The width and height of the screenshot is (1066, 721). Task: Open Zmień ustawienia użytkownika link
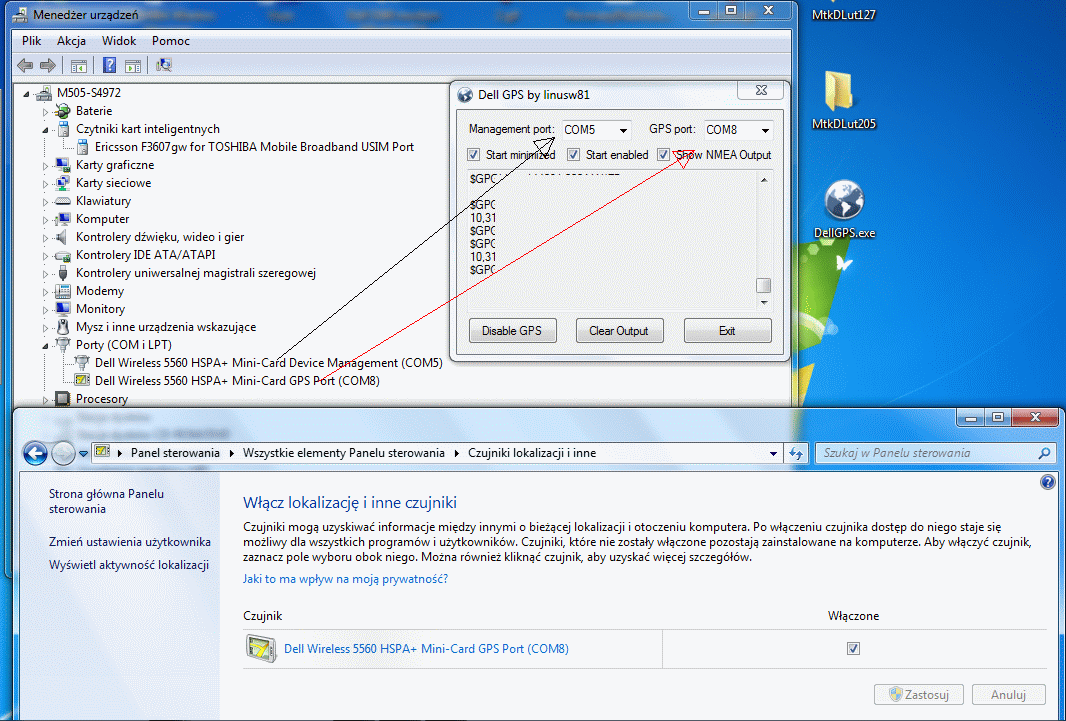pos(130,542)
